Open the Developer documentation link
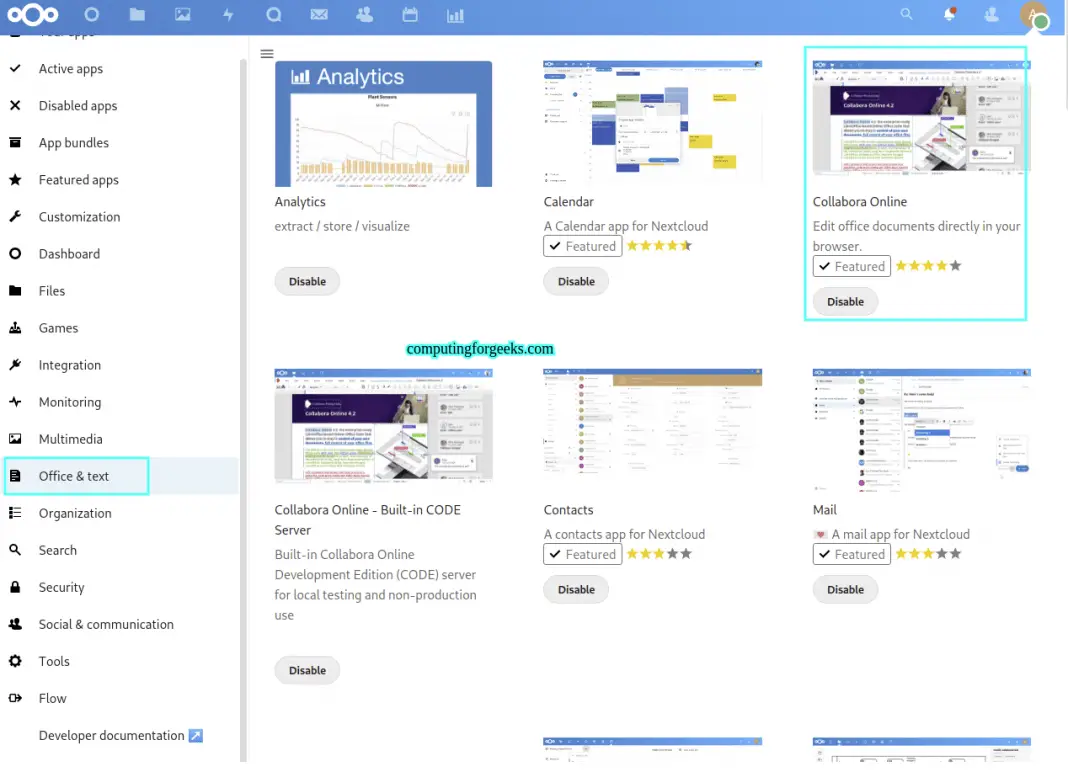 (x=112, y=735)
